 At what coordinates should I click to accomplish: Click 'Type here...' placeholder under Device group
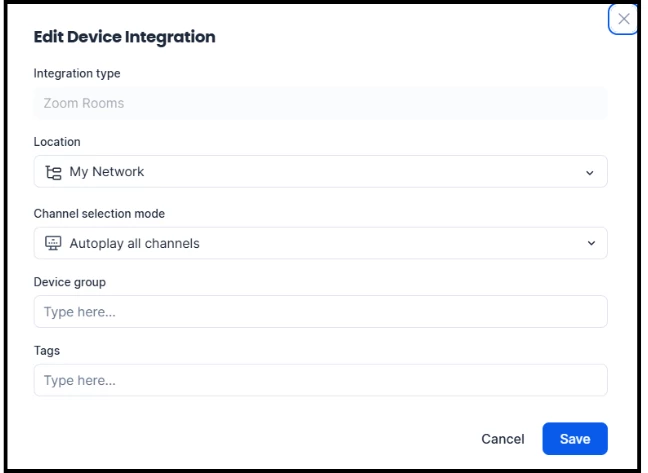coord(80,312)
